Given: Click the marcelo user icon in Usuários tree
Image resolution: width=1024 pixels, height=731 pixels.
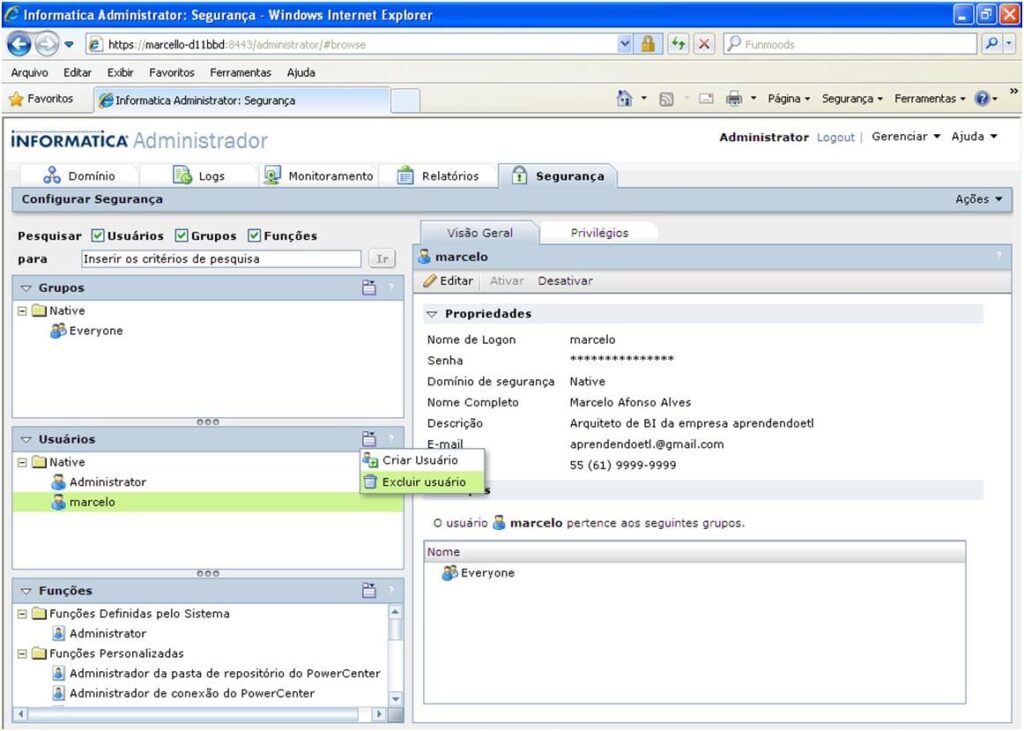Looking at the screenshot, I should 59,502.
